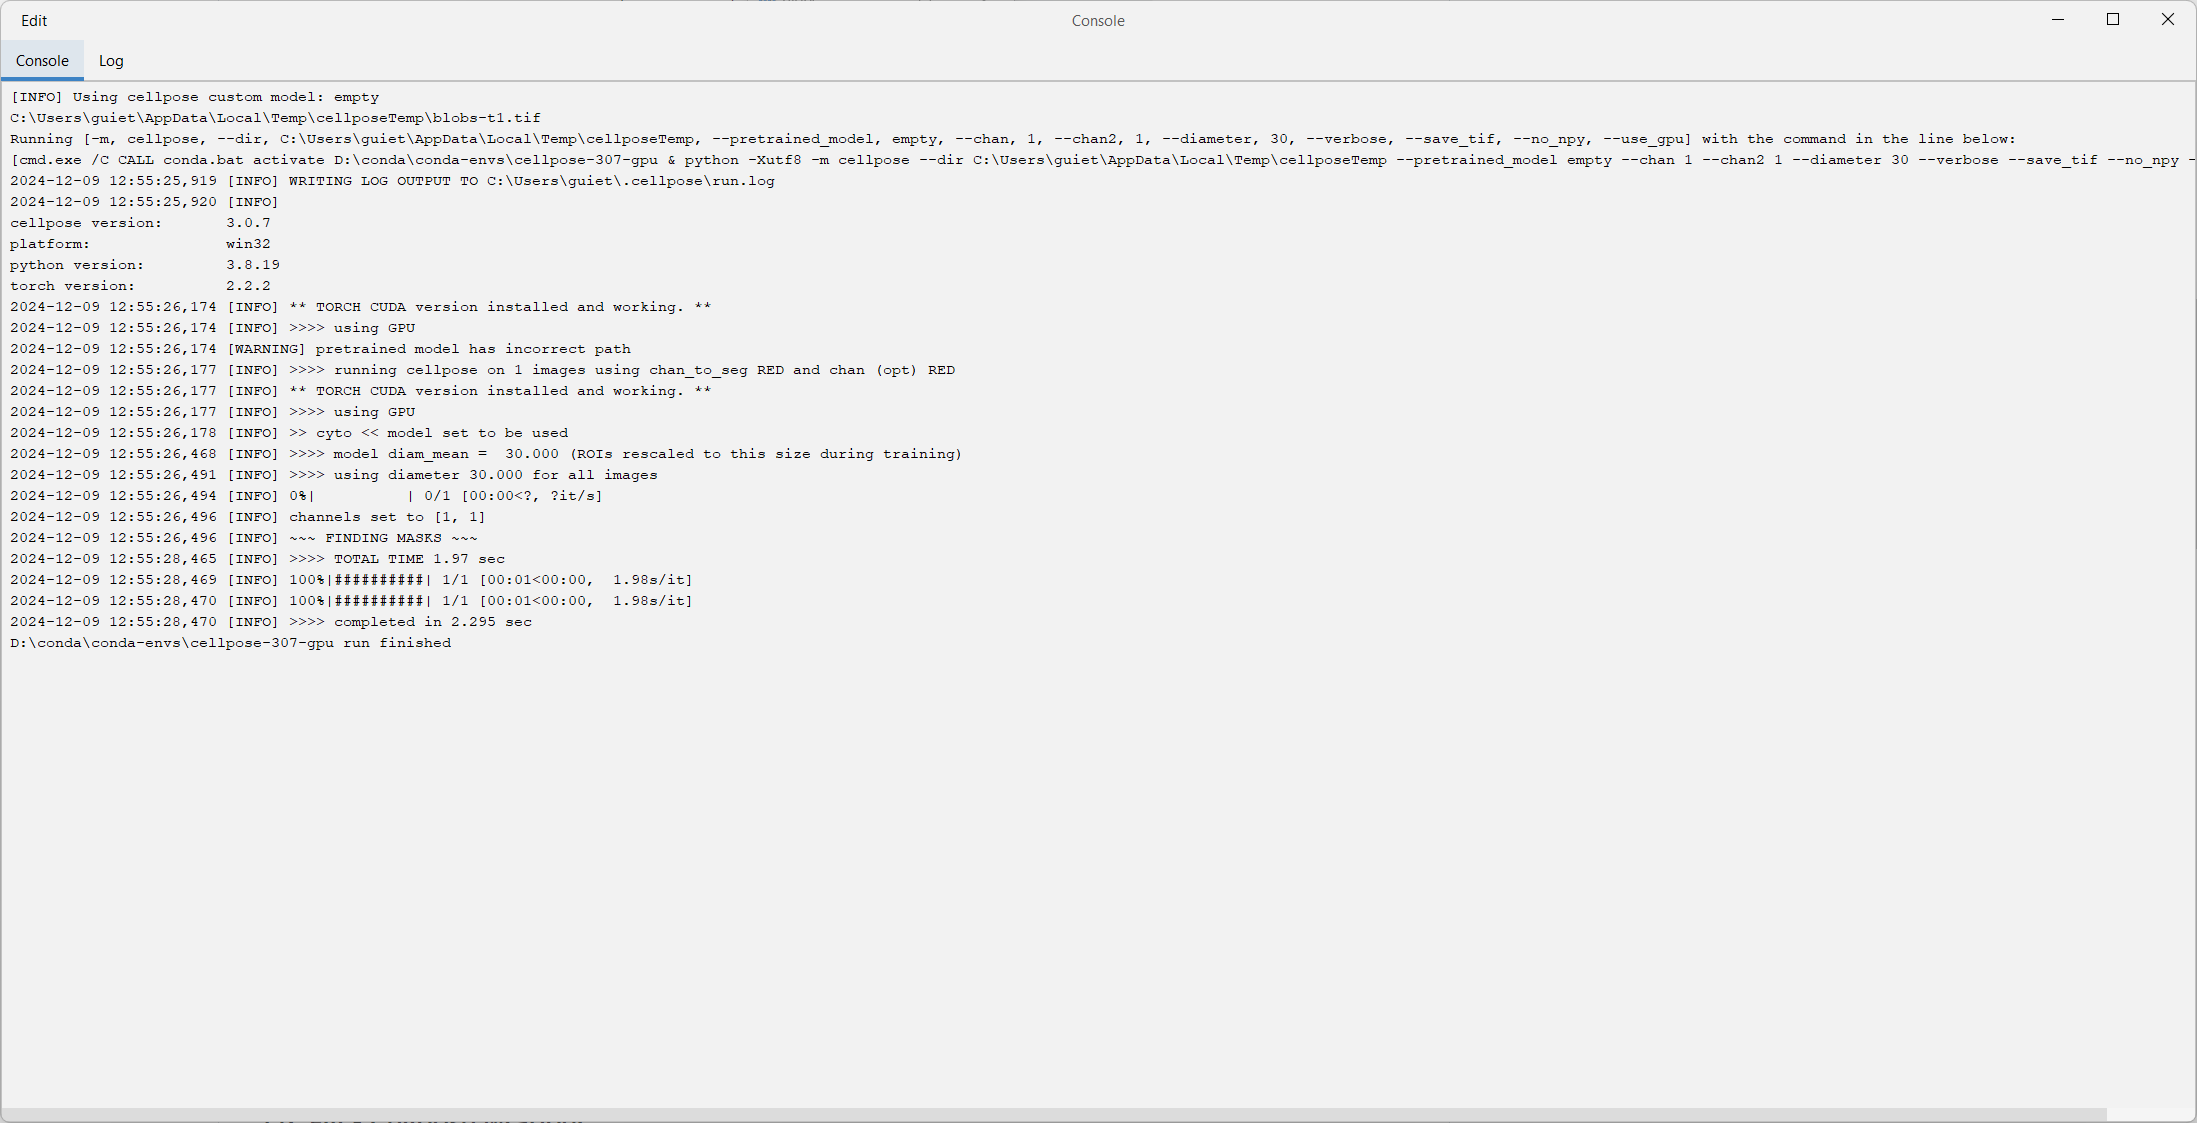Minimize the Console window
The width and height of the screenshot is (2197, 1123).
pos(2058,20)
